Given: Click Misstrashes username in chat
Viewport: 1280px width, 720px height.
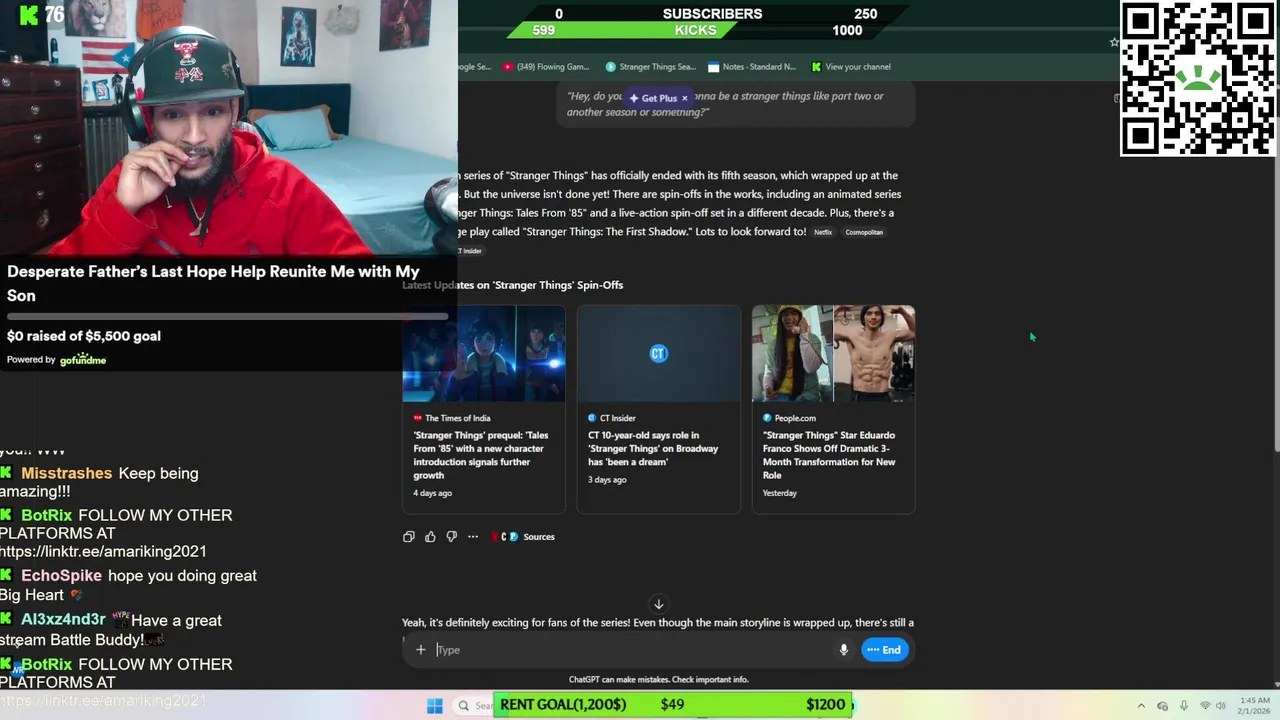Looking at the screenshot, I should [67, 473].
